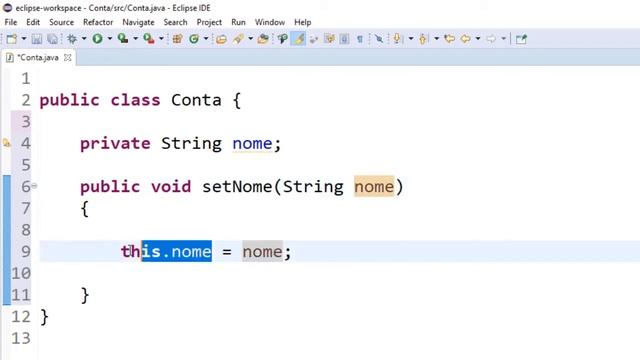Expand the Run configurations dropdown arrow
The height and width of the screenshot is (360, 640).
tap(109, 39)
